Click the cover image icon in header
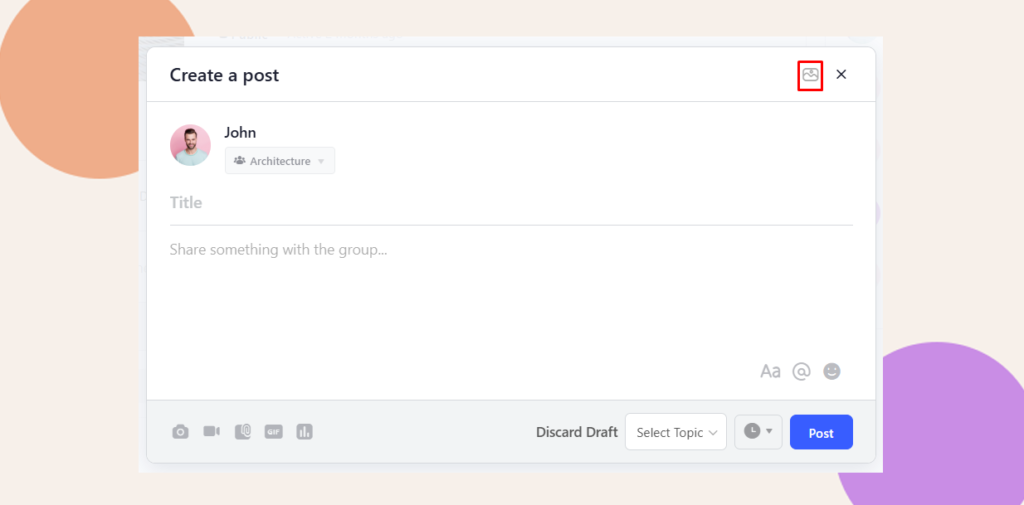The height and width of the screenshot is (505, 1024). pos(810,75)
